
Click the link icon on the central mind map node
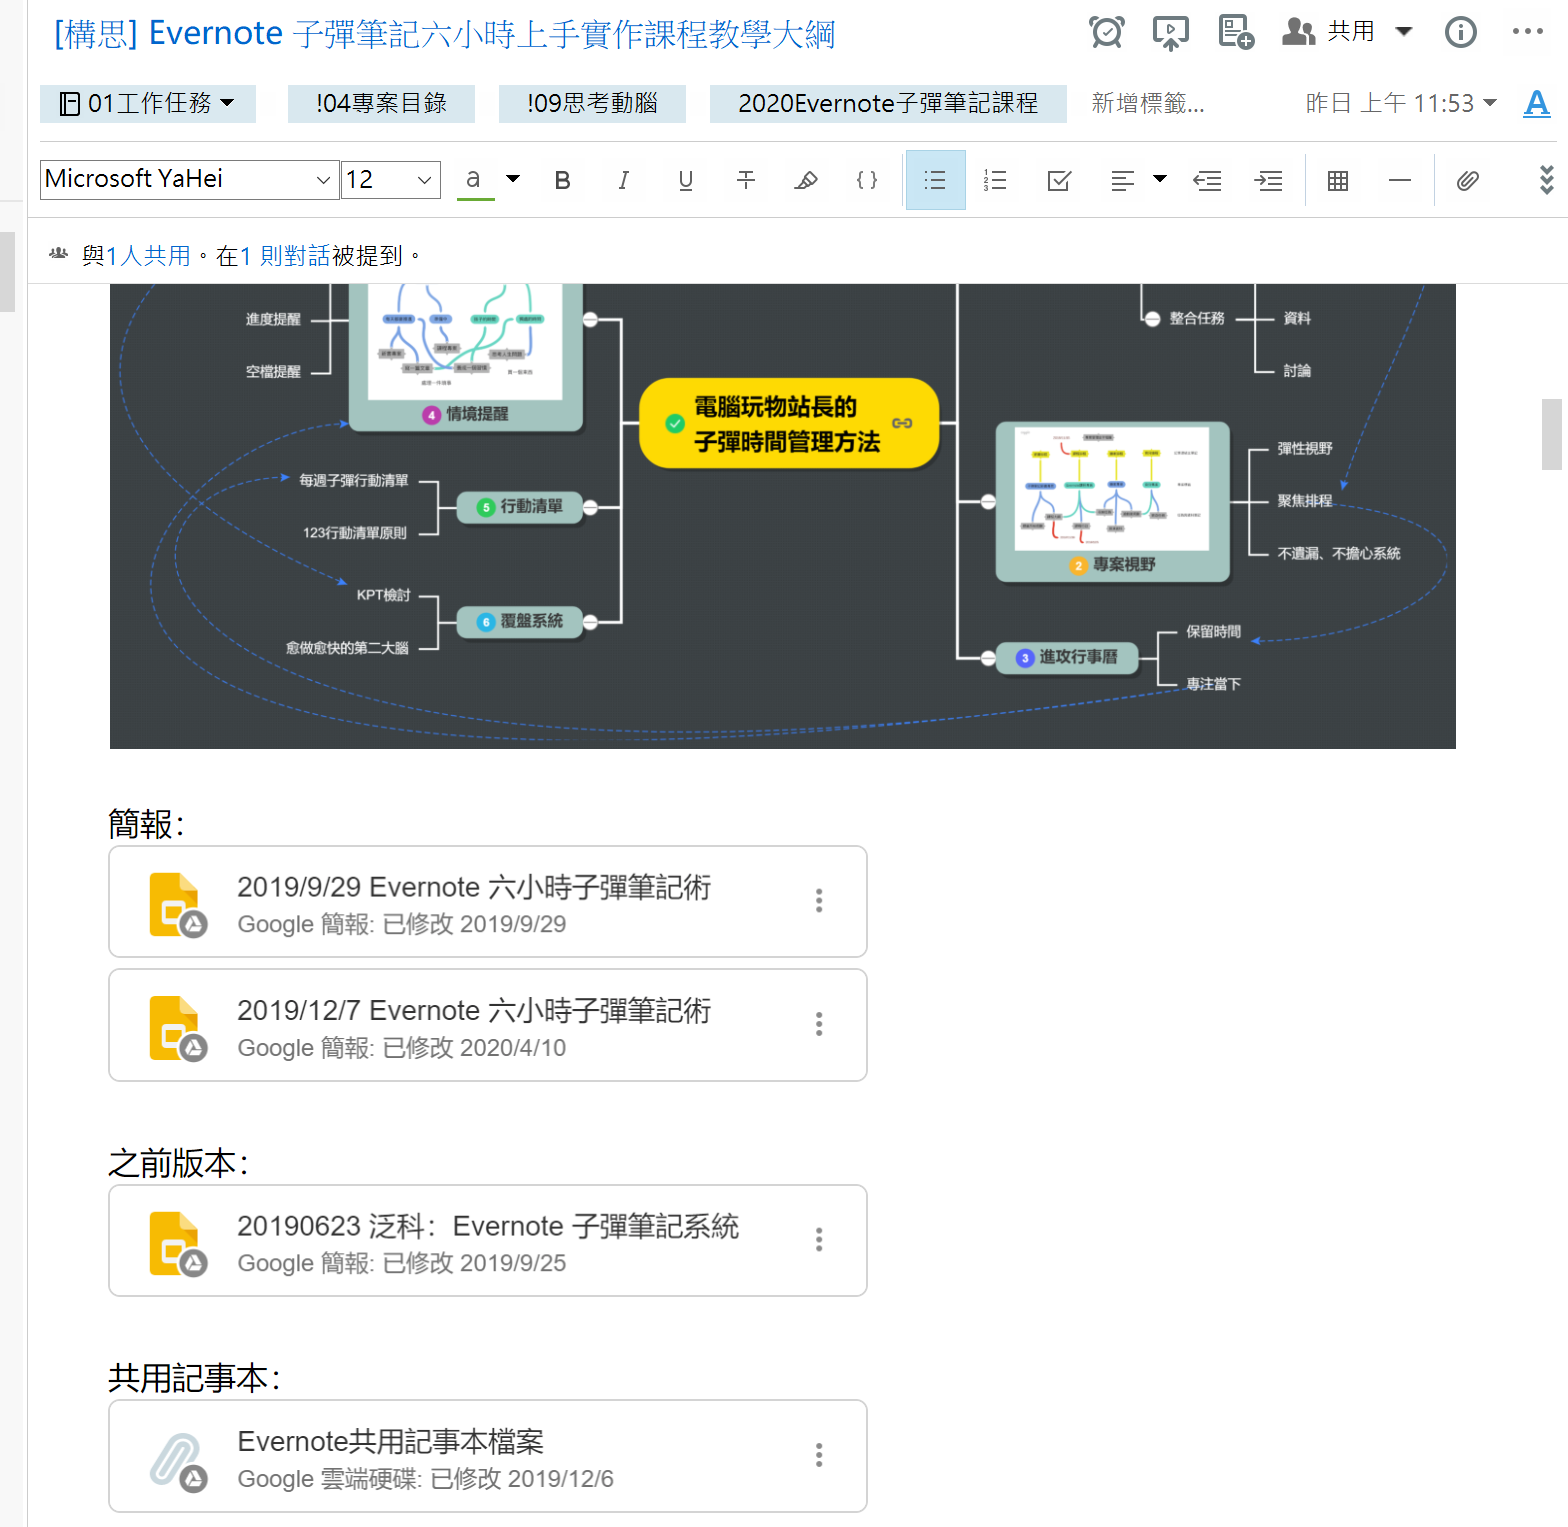pos(902,423)
